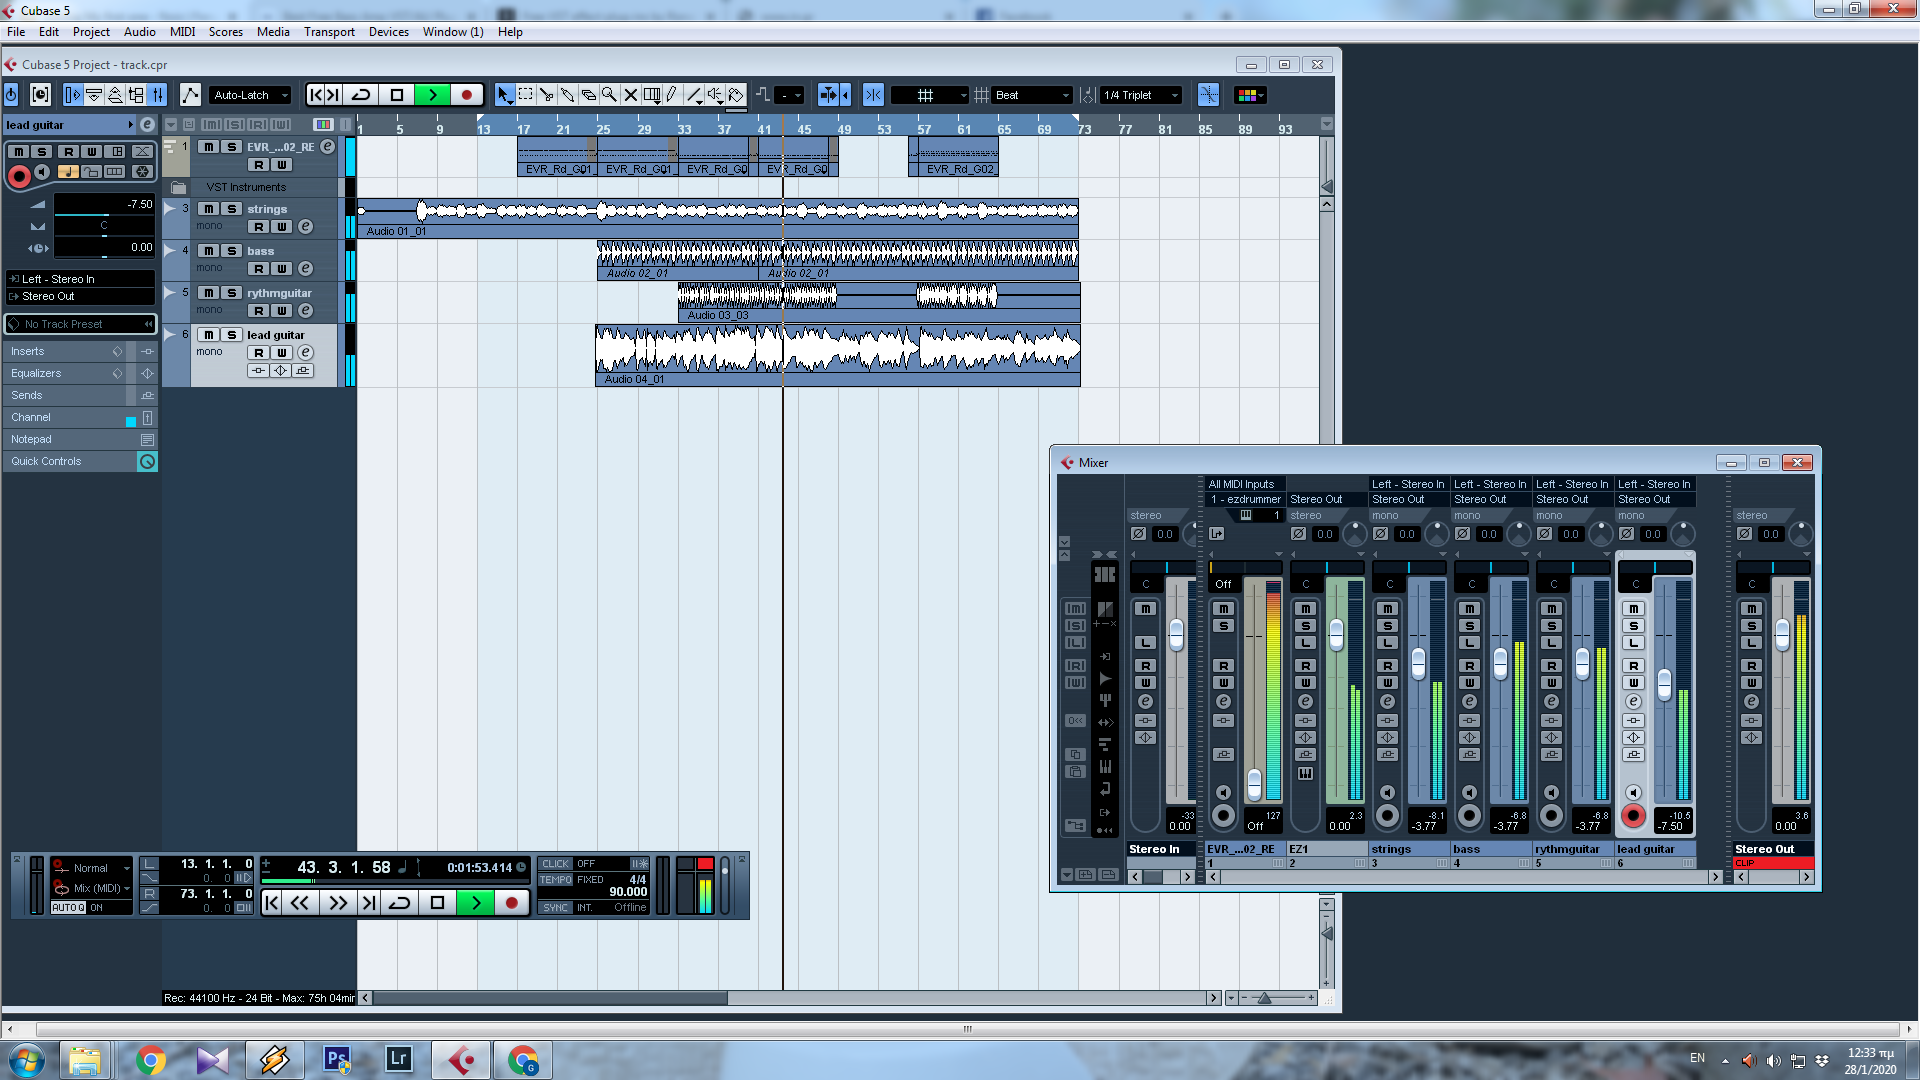This screenshot has height=1080, width=1920.
Task: Open the Devices menu
Action: tap(388, 32)
